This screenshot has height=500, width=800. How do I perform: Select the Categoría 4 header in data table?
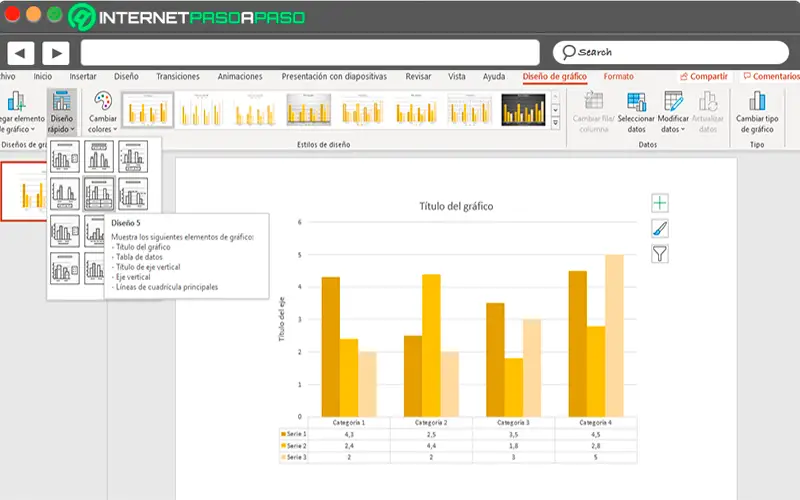595,422
